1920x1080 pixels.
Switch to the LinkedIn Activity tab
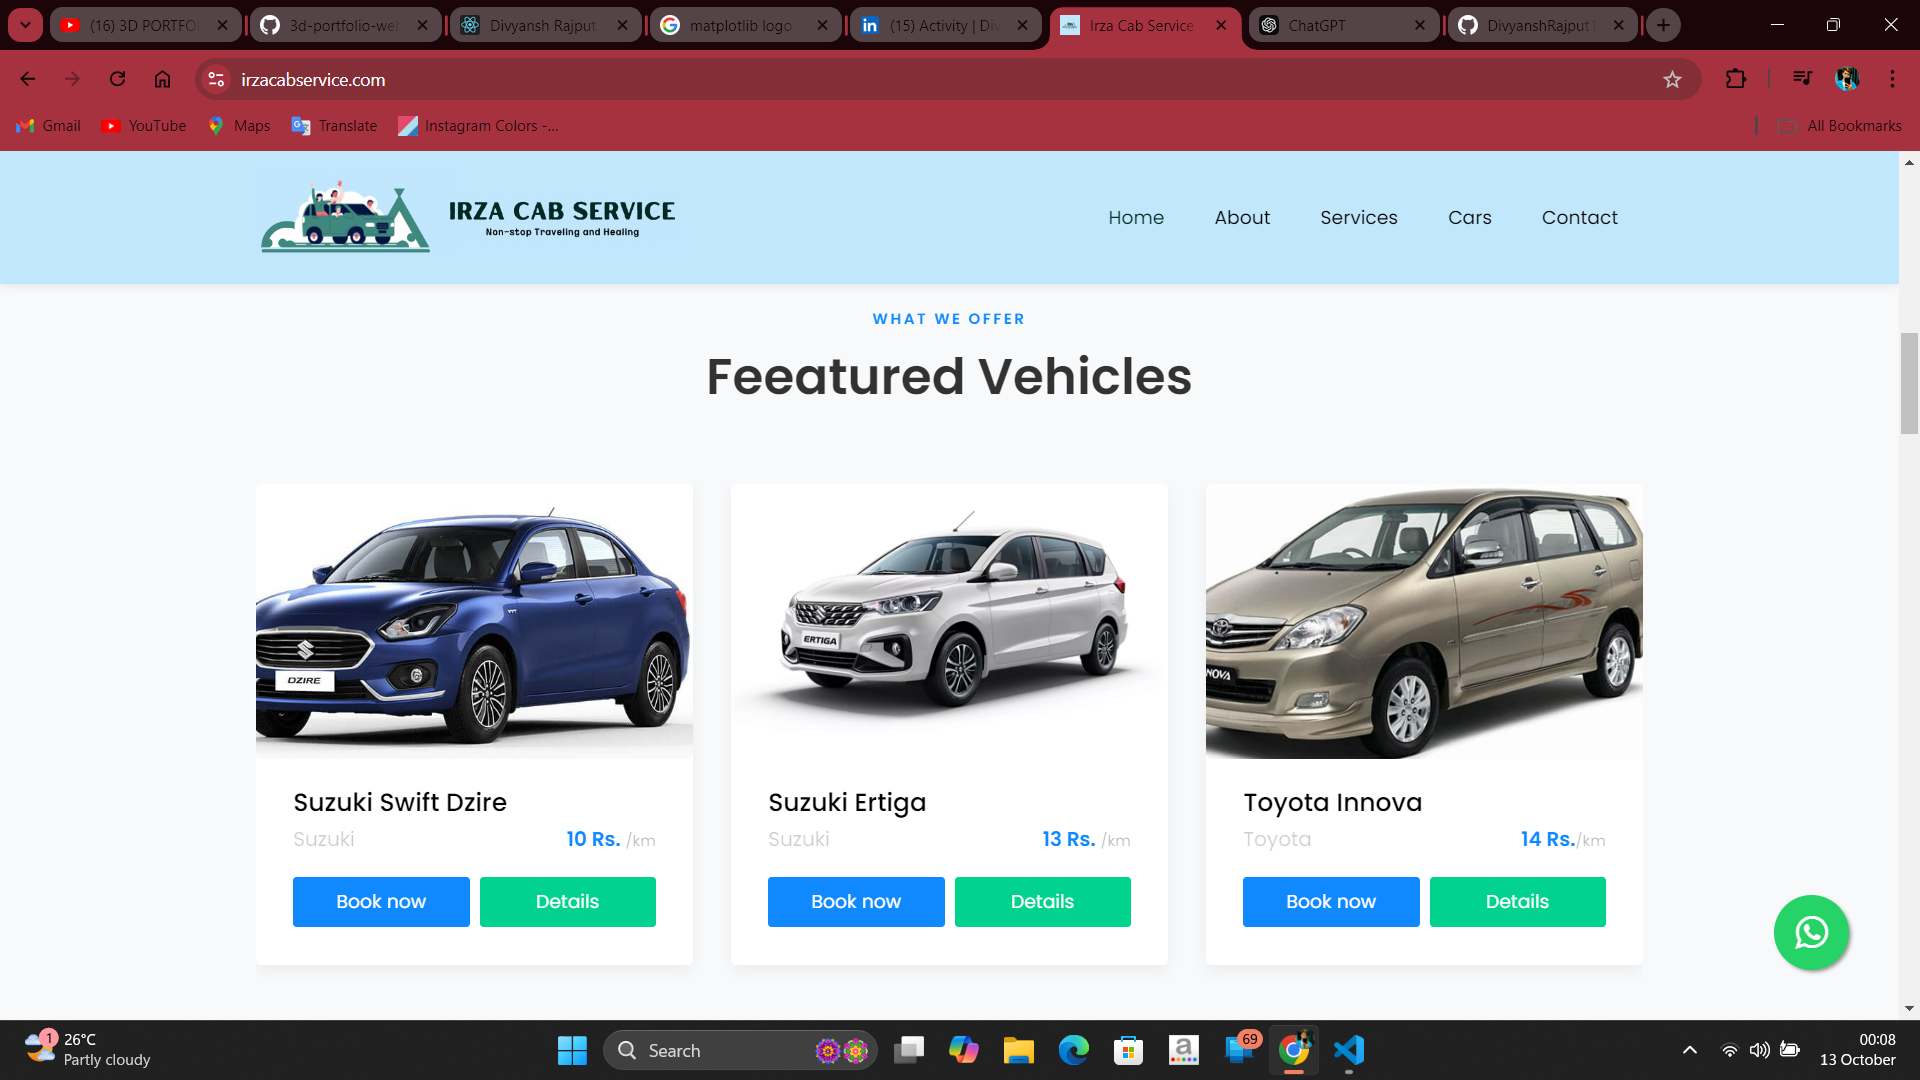pyautogui.click(x=944, y=25)
